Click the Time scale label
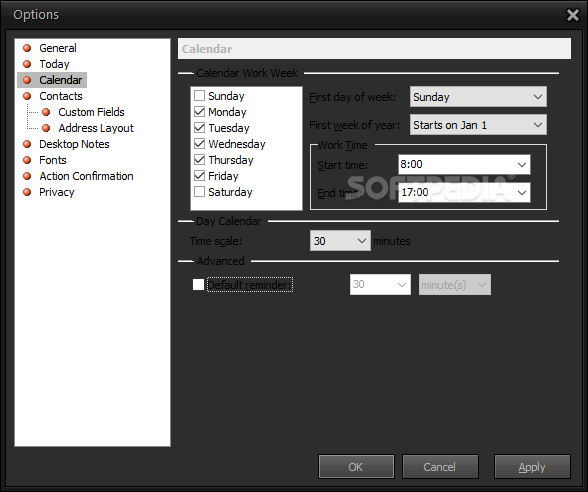Image resolution: width=588 pixels, height=492 pixels. click(x=216, y=241)
